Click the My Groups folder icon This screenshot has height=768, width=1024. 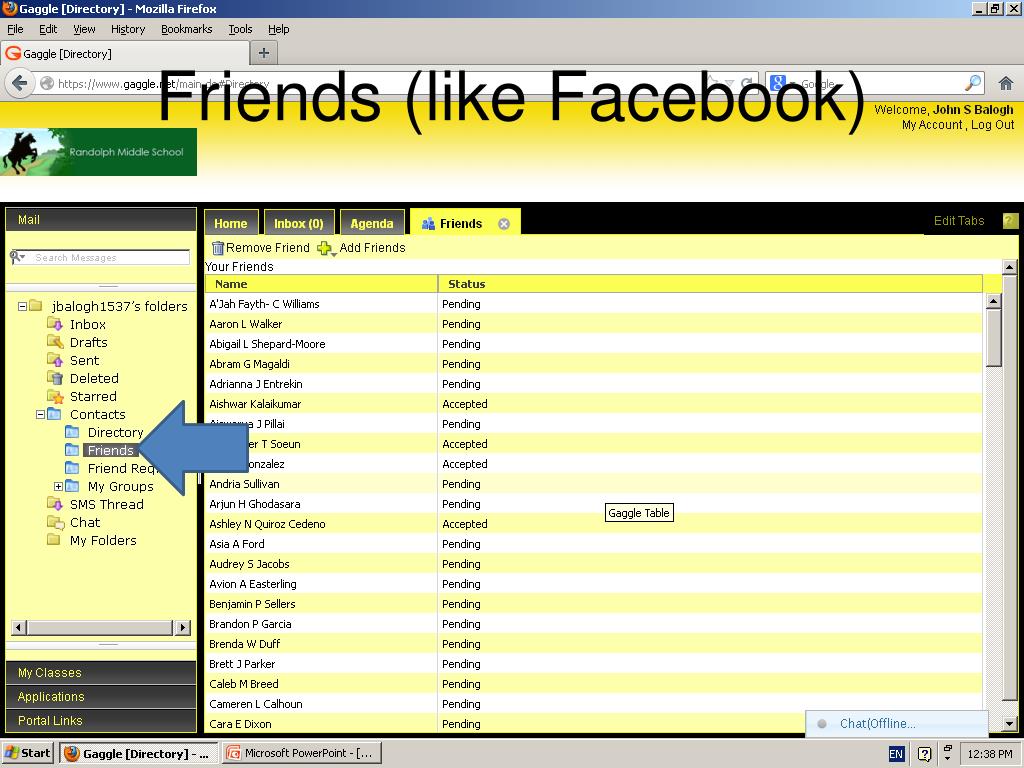[72, 486]
